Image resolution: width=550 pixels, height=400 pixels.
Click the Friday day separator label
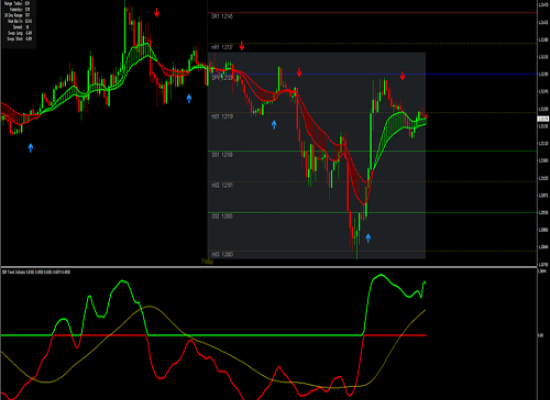(x=207, y=261)
